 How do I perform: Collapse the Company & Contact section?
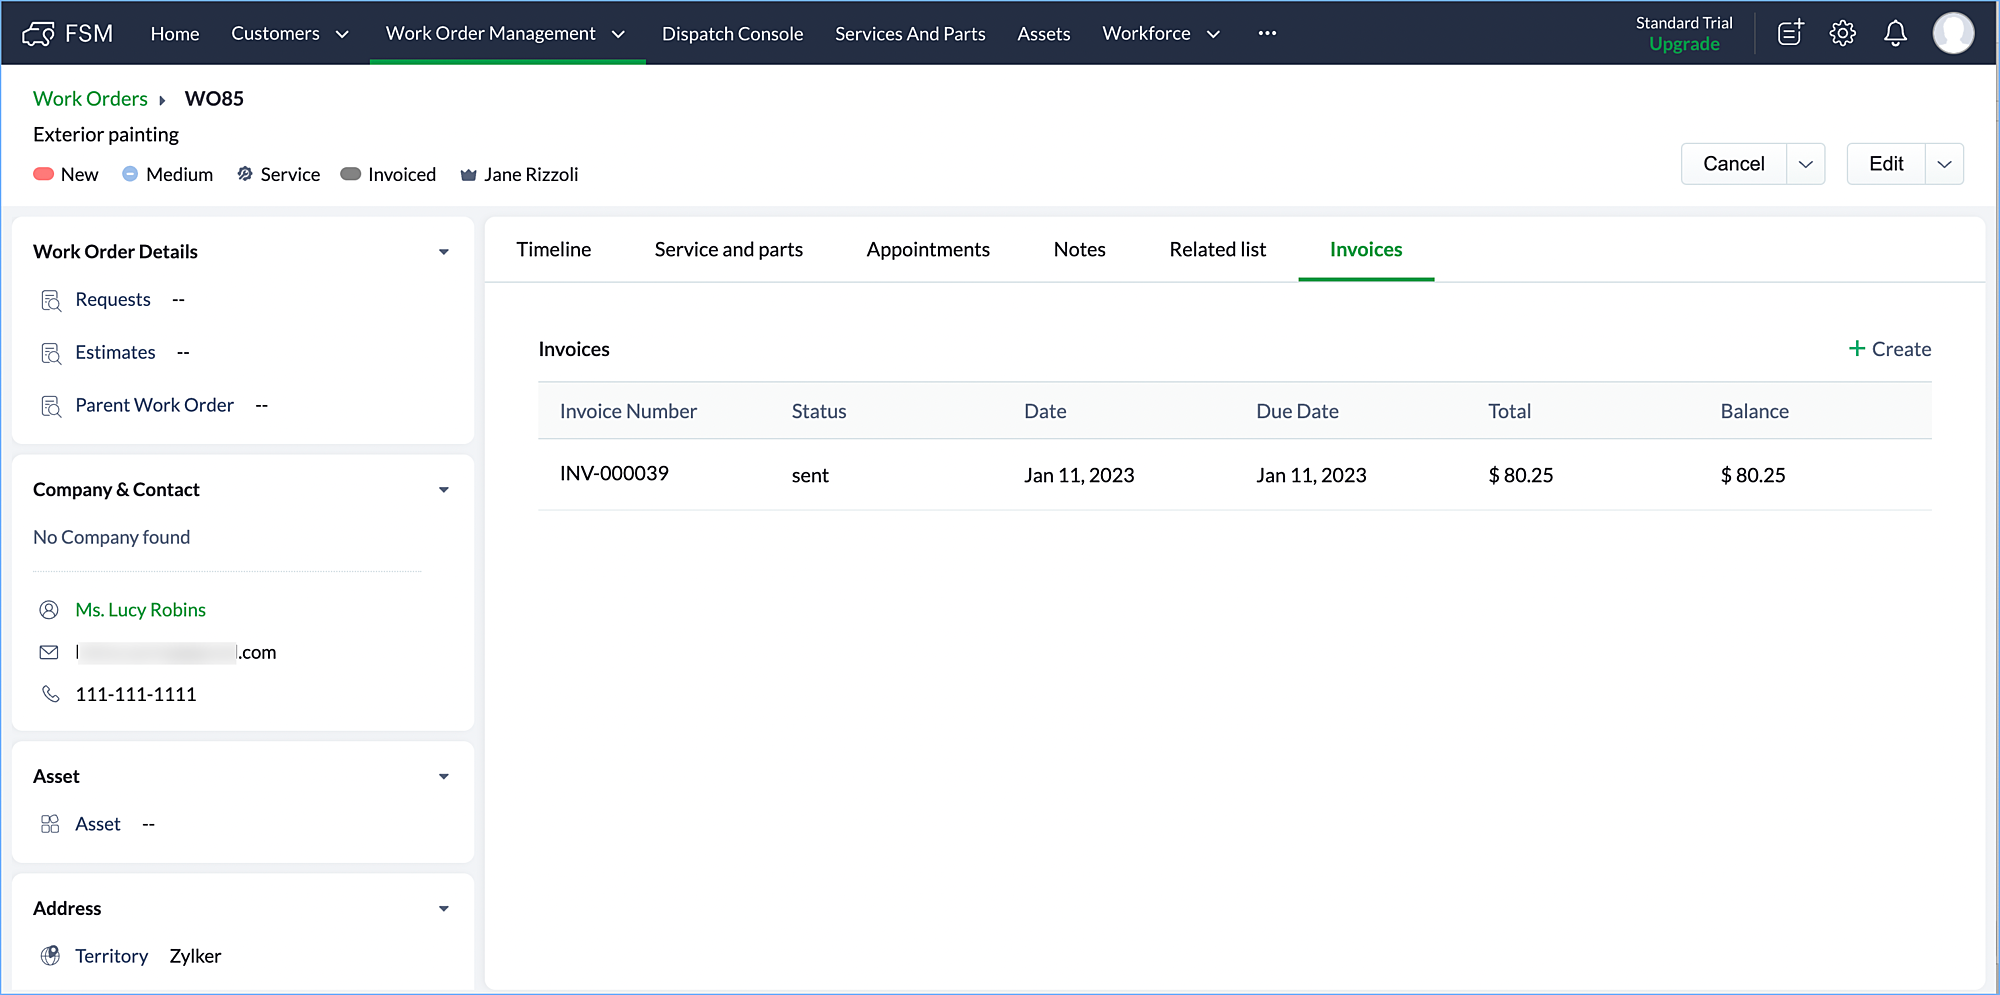pos(444,490)
